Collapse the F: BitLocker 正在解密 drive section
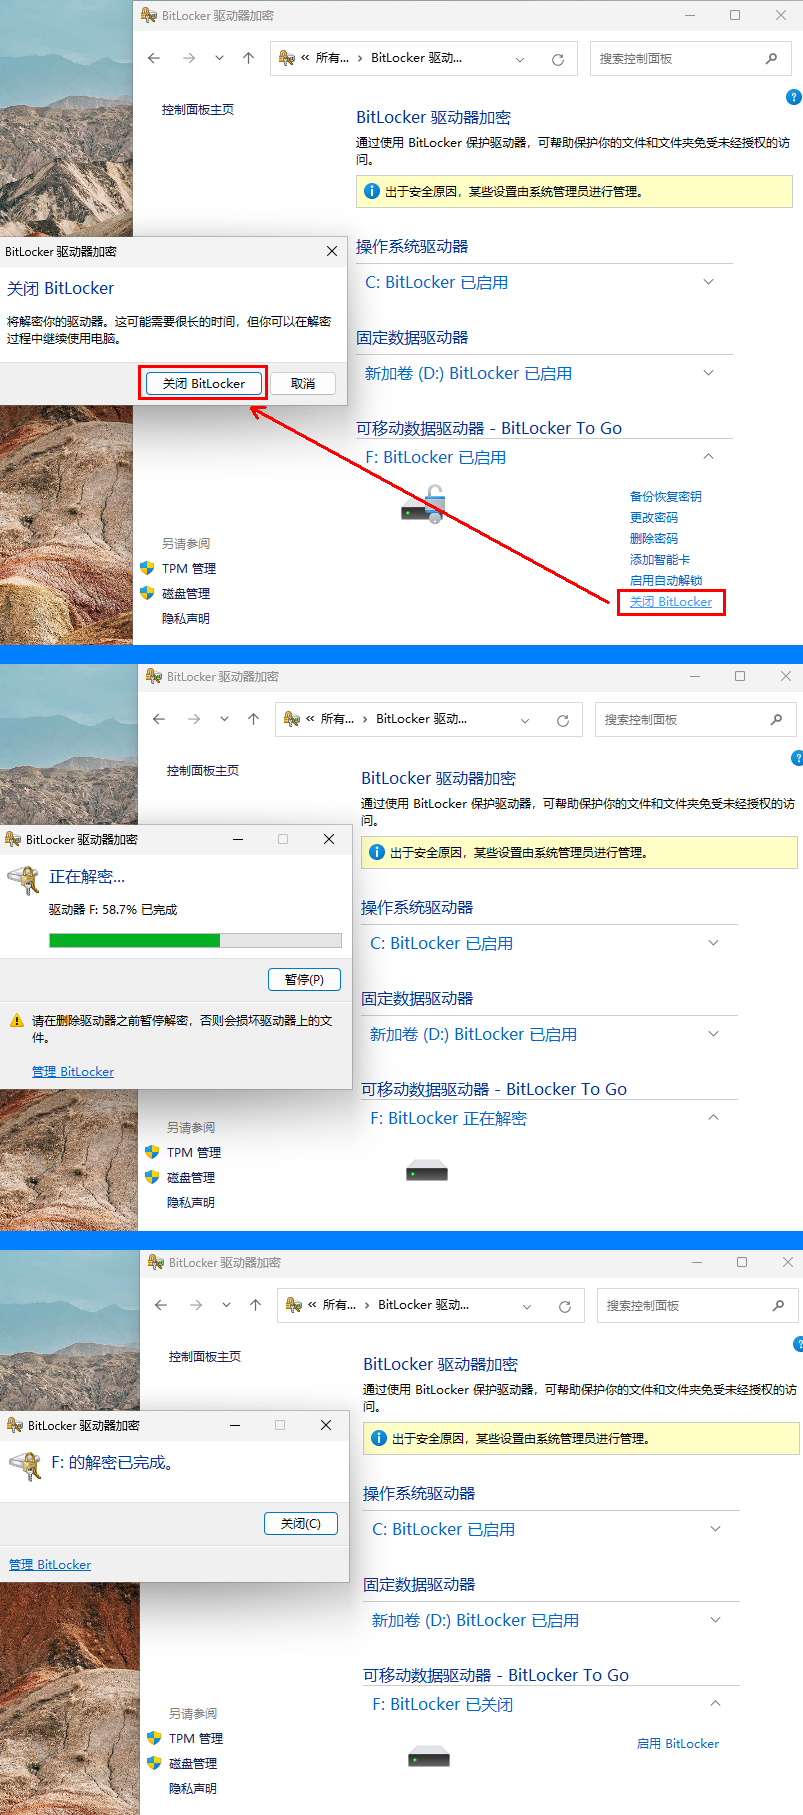803x1815 pixels. 713,1118
